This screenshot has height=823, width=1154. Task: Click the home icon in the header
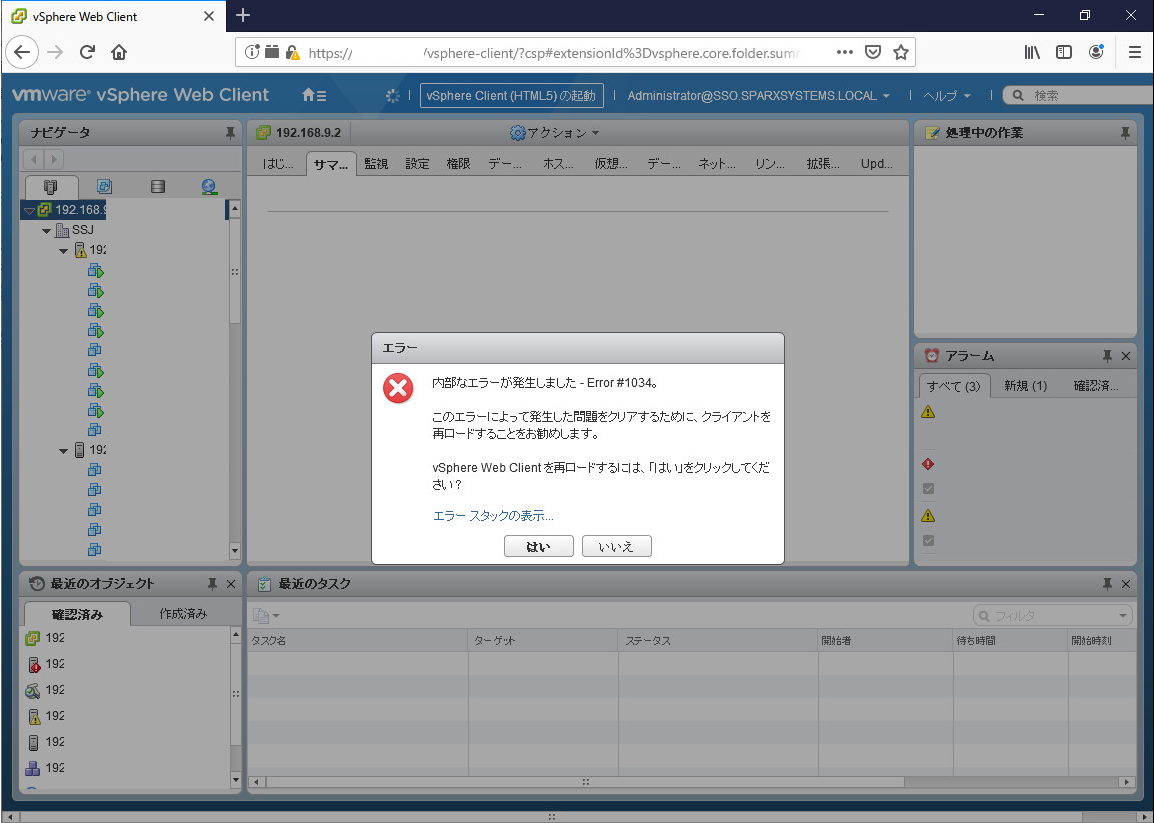click(x=306, y=95)
